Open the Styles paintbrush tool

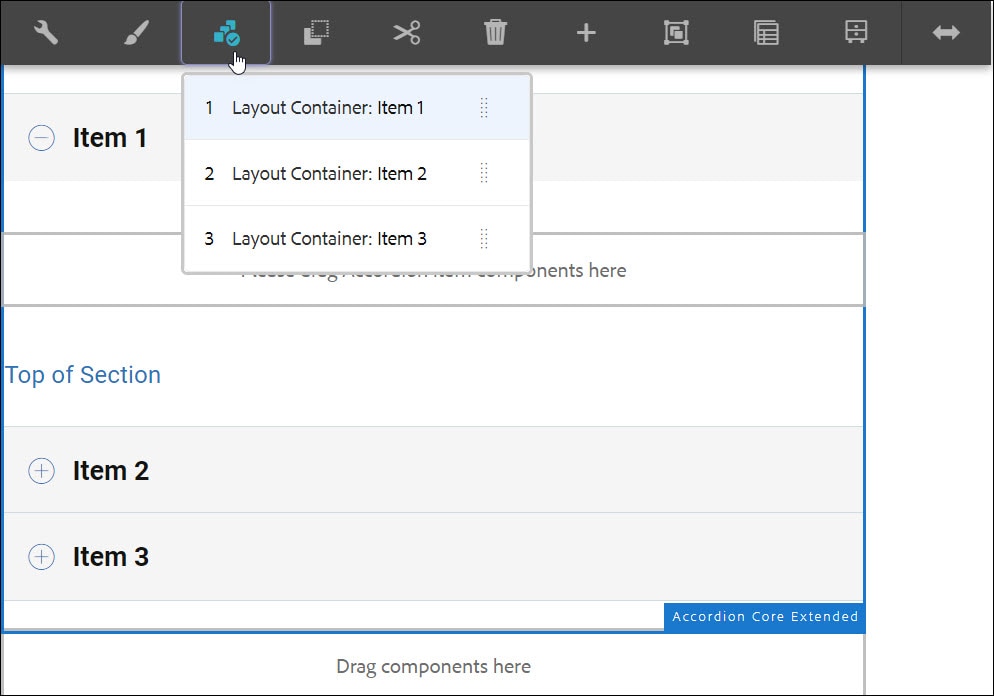click(136, 32)
